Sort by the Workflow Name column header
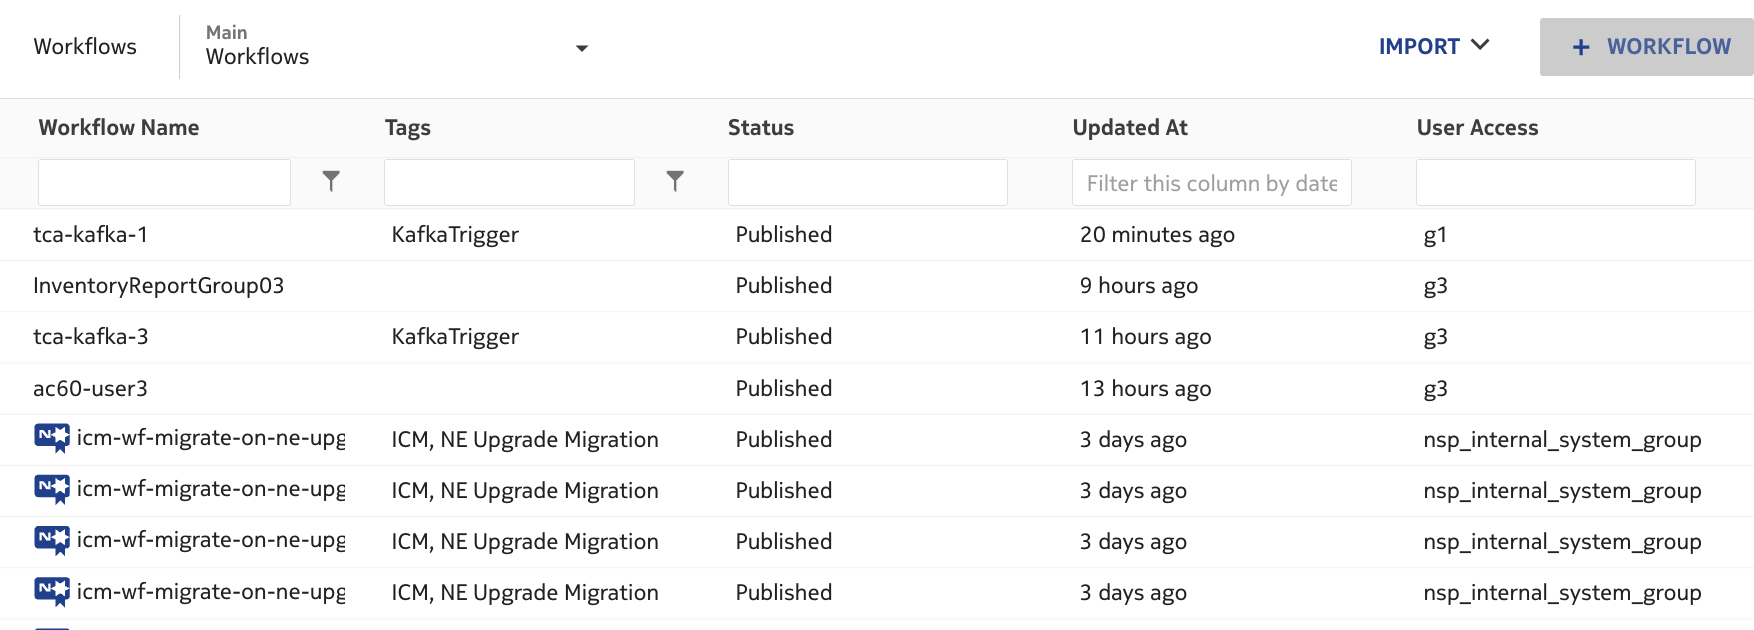Image resolution: width=1754 pixels, height=630 pixels. pos(119,128)
